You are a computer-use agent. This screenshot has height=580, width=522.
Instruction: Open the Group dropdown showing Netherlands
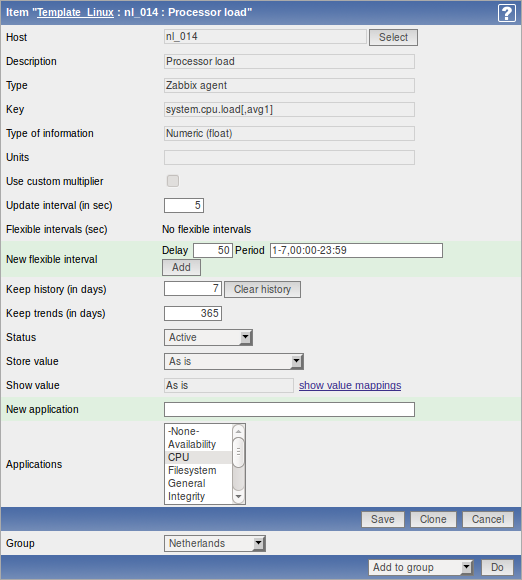pyautogui.click(x=215, y=543)
